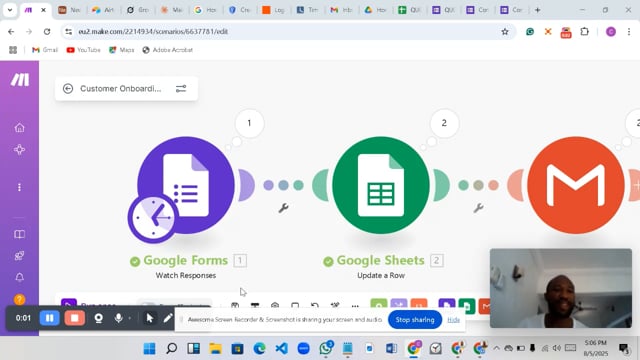Click the Google Sheets module label
This screenshot has height=360, width=640.
tap(380, 260)
